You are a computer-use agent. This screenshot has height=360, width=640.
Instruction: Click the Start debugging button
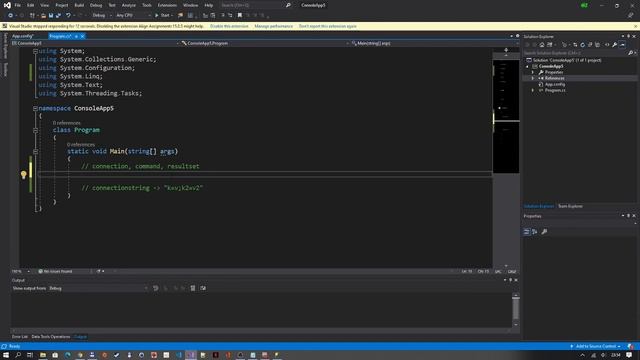pos(162,16)
